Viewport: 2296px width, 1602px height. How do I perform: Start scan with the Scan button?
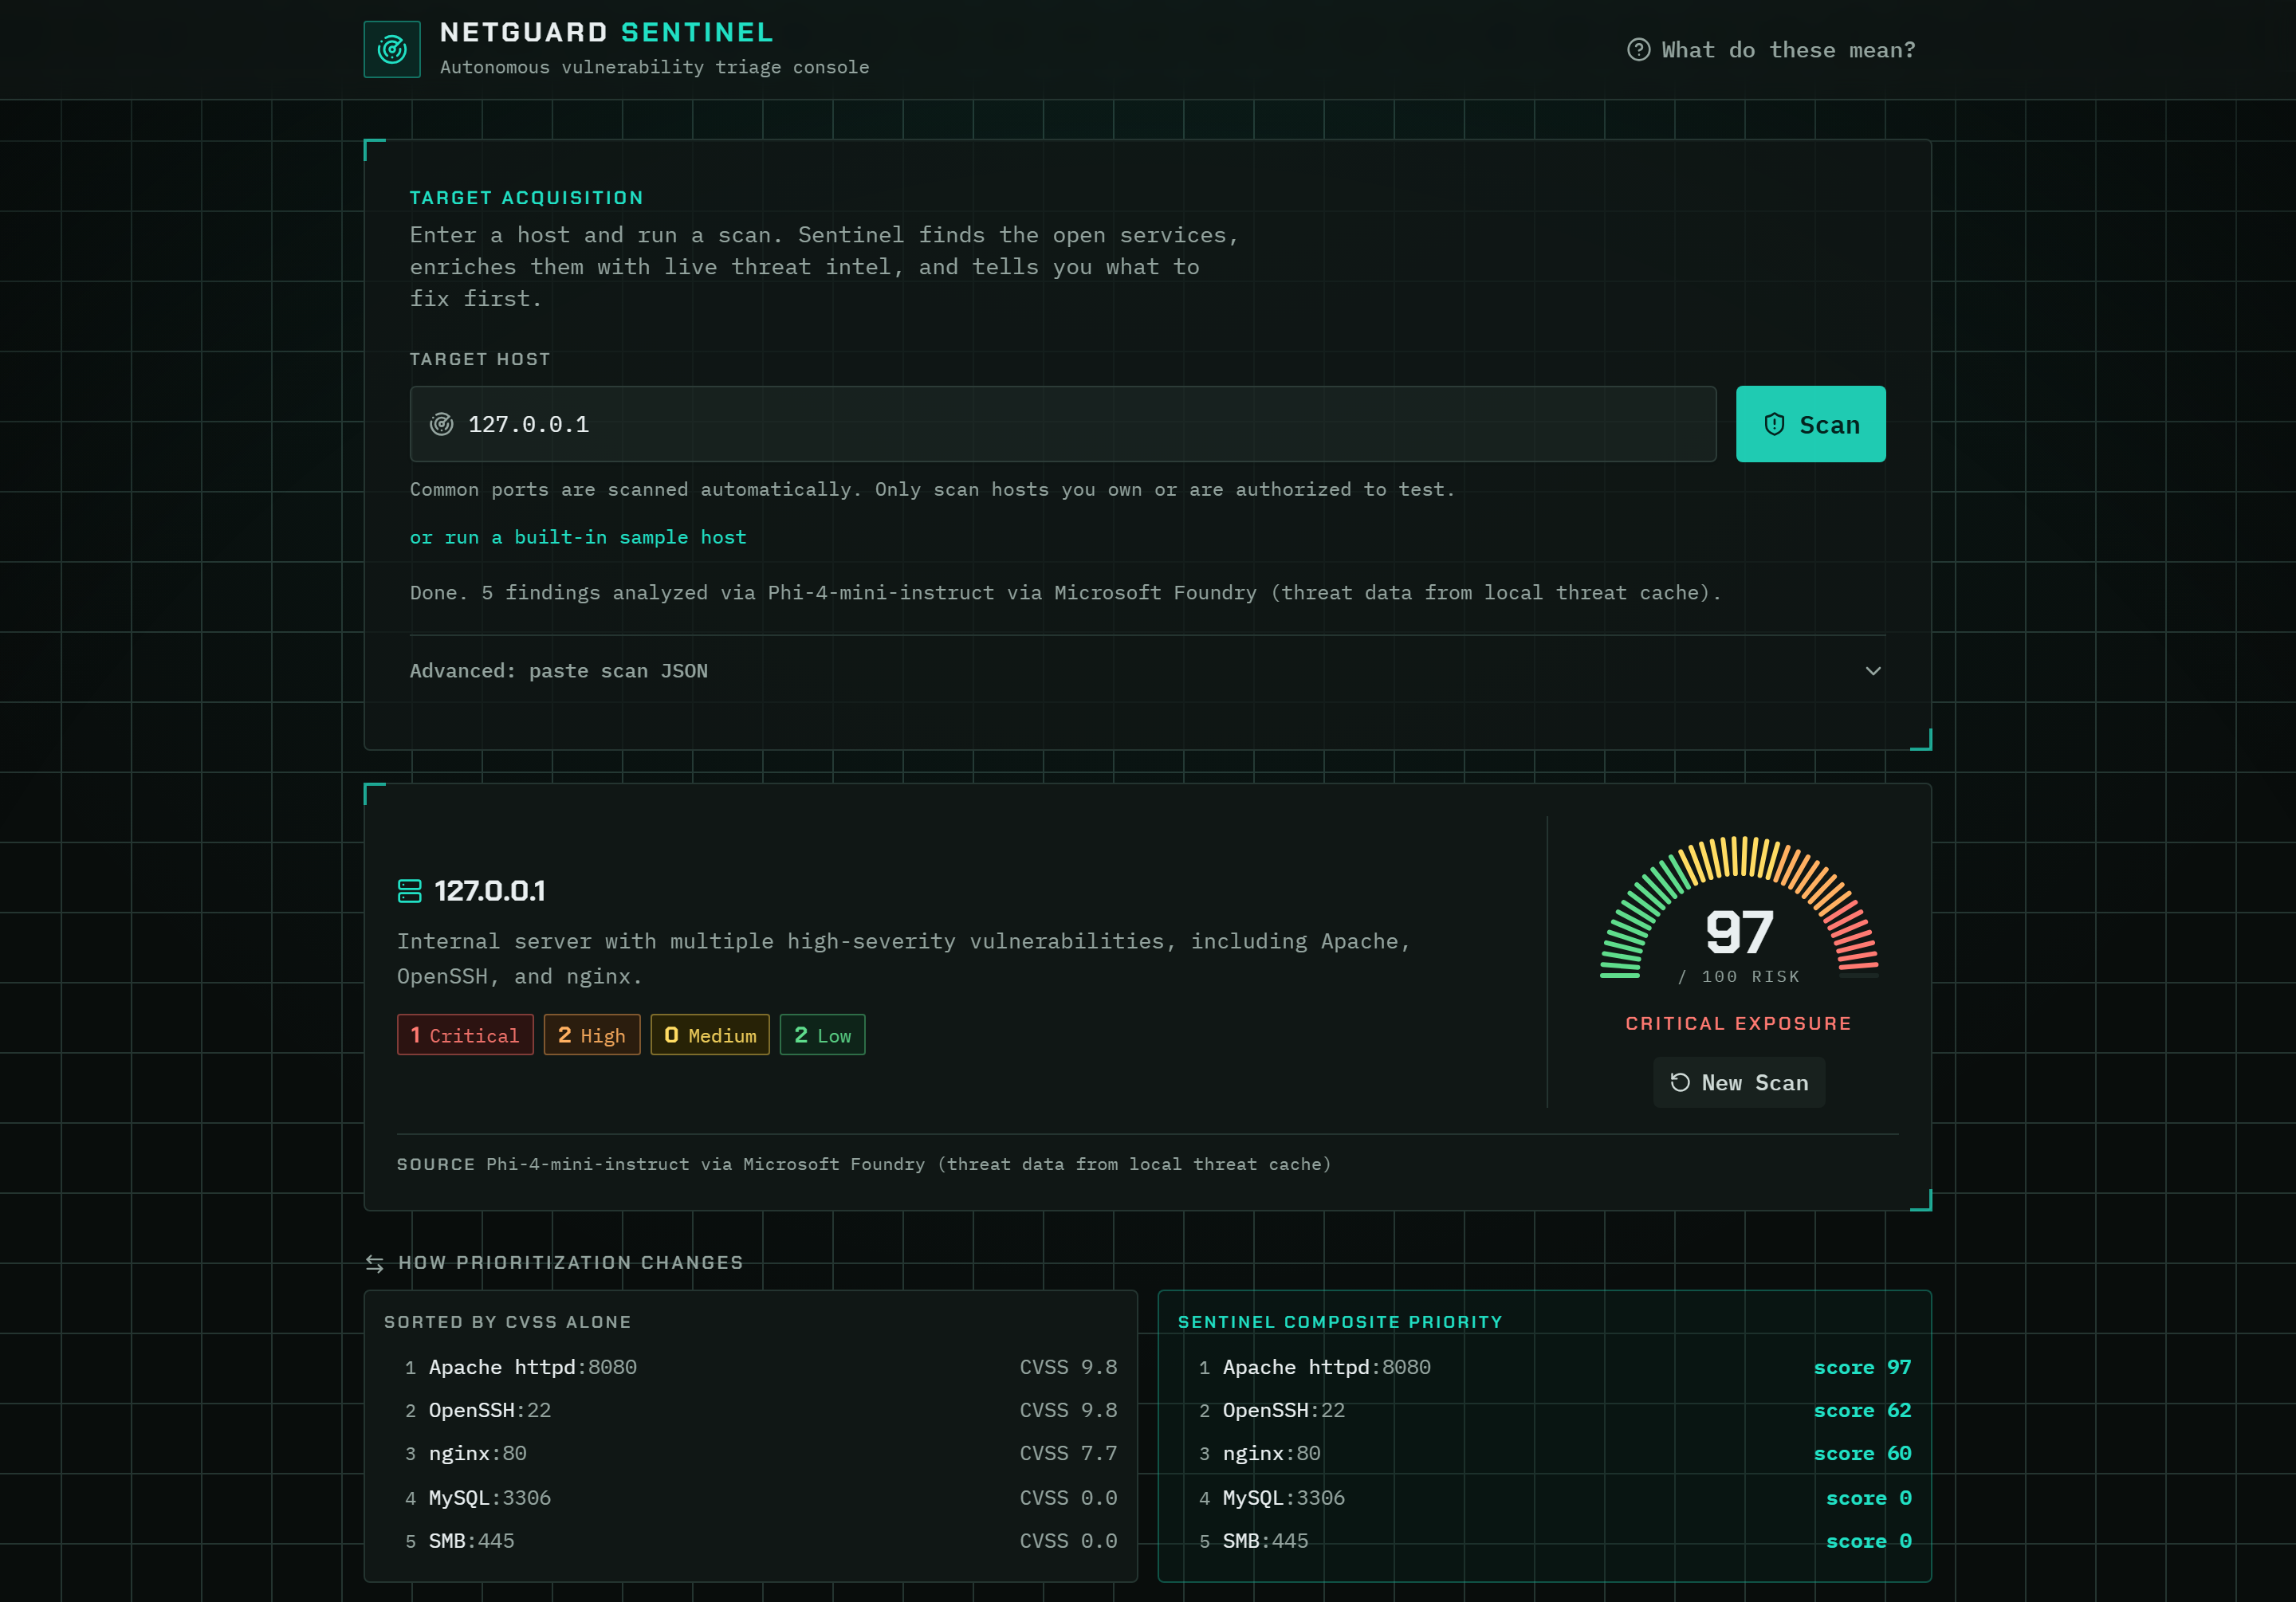1811,424
